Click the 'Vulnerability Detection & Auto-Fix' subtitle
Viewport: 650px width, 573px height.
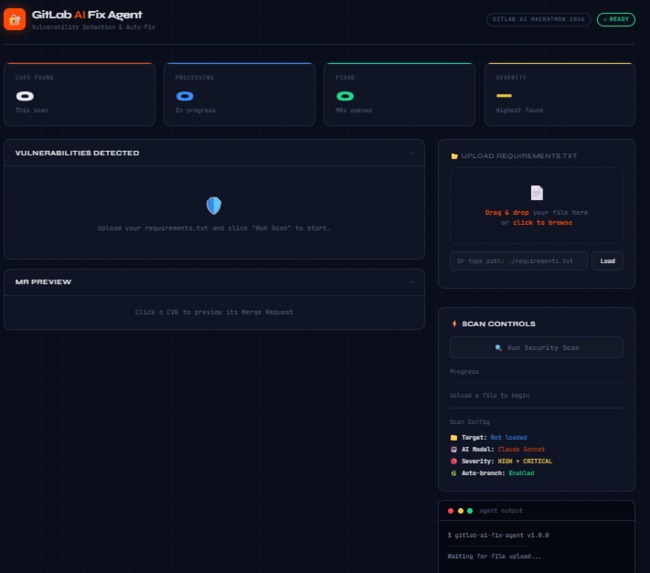point(93,27)
